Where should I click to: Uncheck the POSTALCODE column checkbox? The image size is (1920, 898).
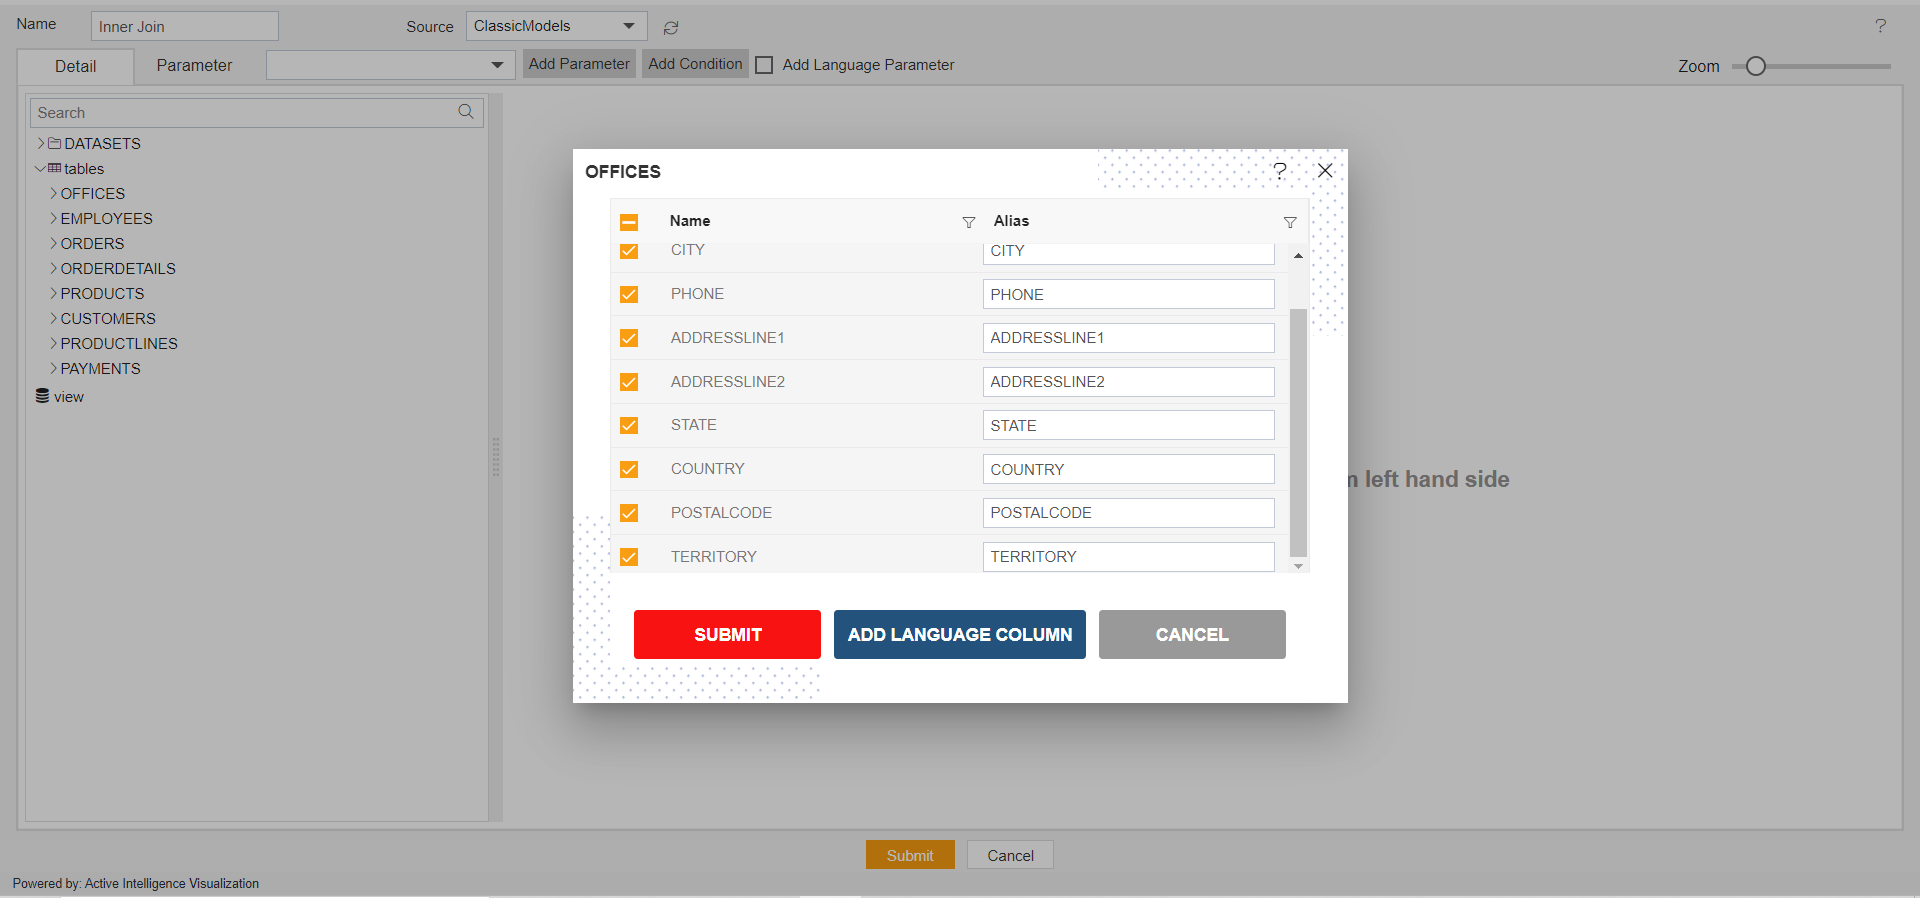click(x=629, y=513)
